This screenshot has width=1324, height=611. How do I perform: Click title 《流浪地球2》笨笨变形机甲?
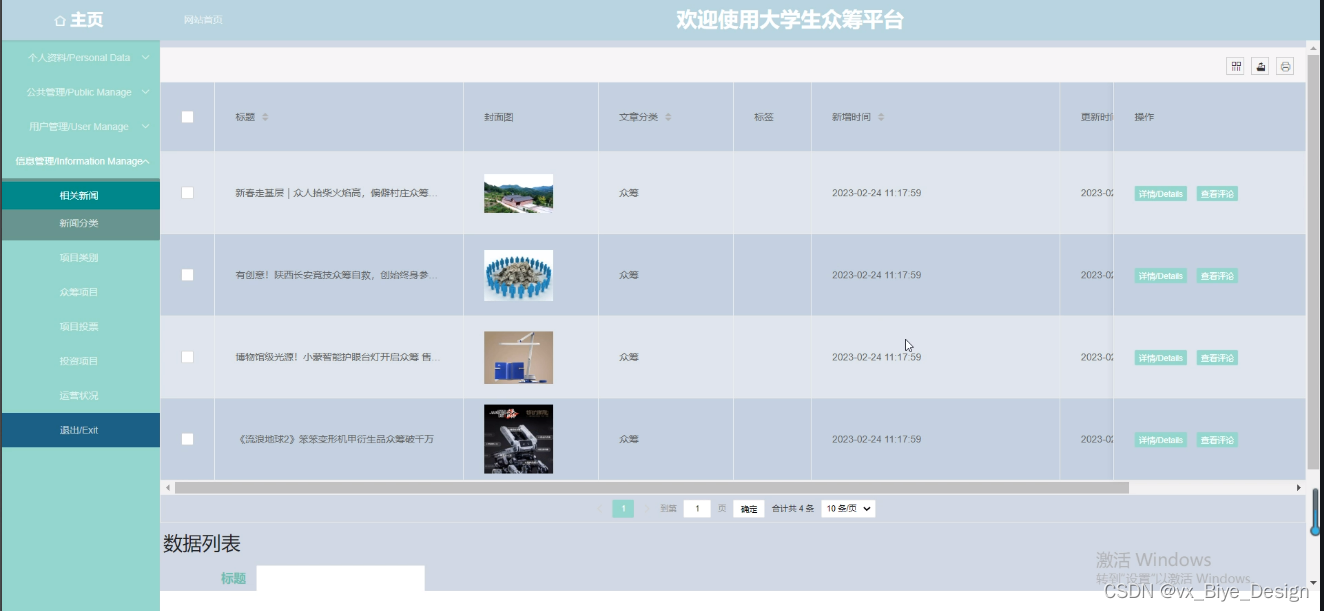334,439
